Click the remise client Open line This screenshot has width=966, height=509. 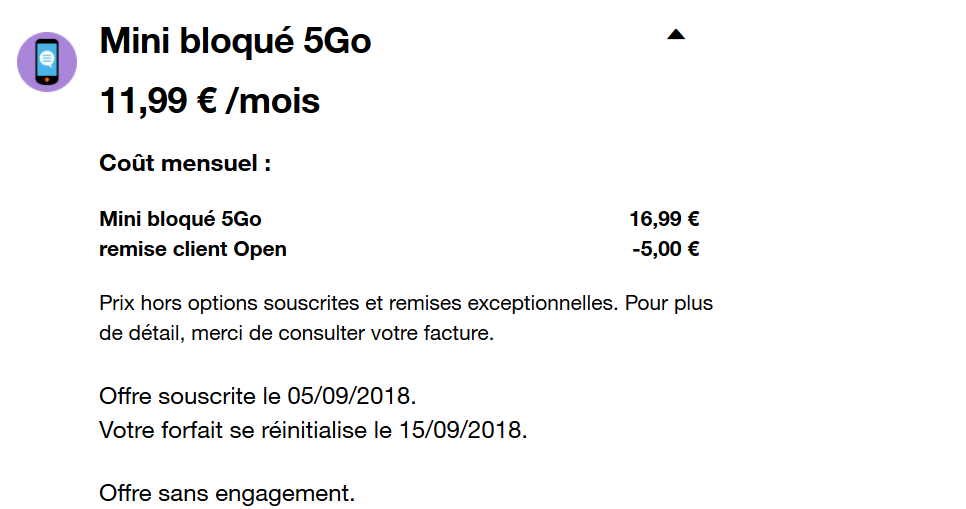pyautogui.click(x=193, y=249)
